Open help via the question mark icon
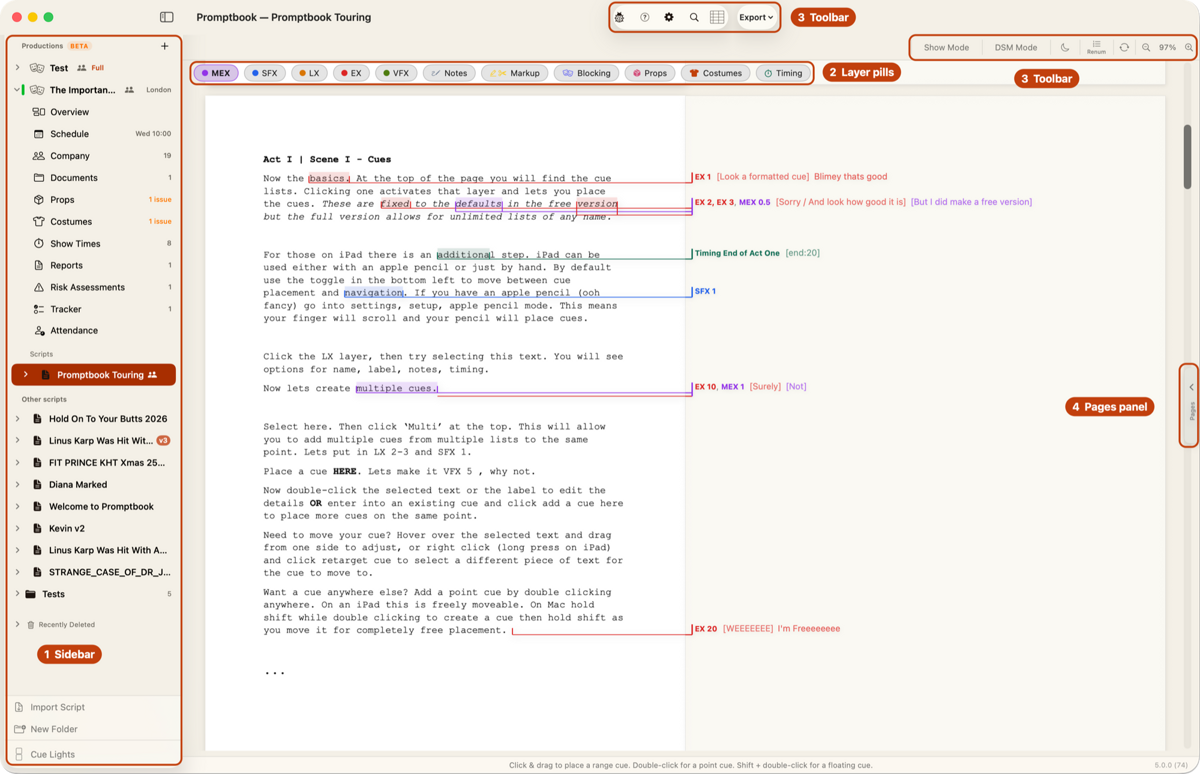Screen dimensions: 1200x774 tap(645, 17)
